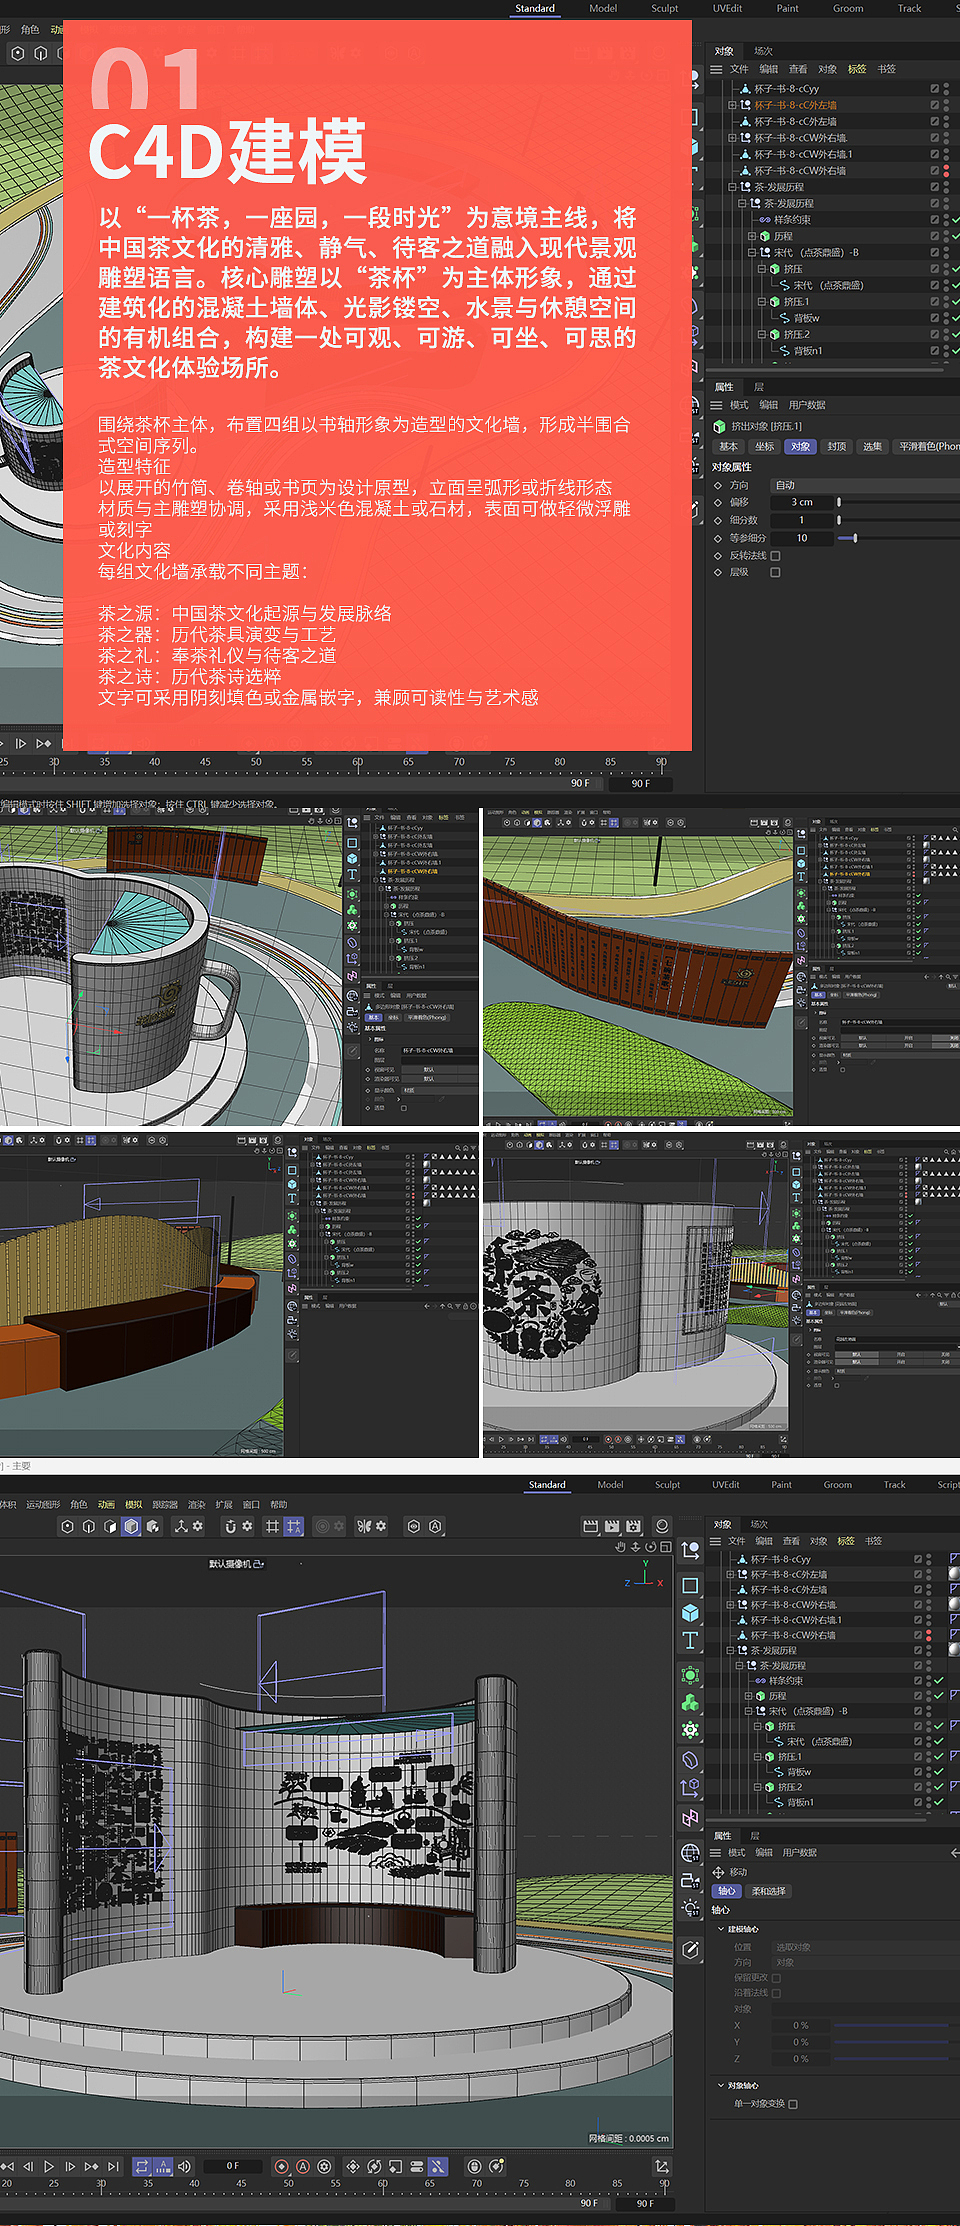Screen dimensions: 960x2226
Task: Enable the 单一对象变换 checkbox
Action: (793, 2104)
